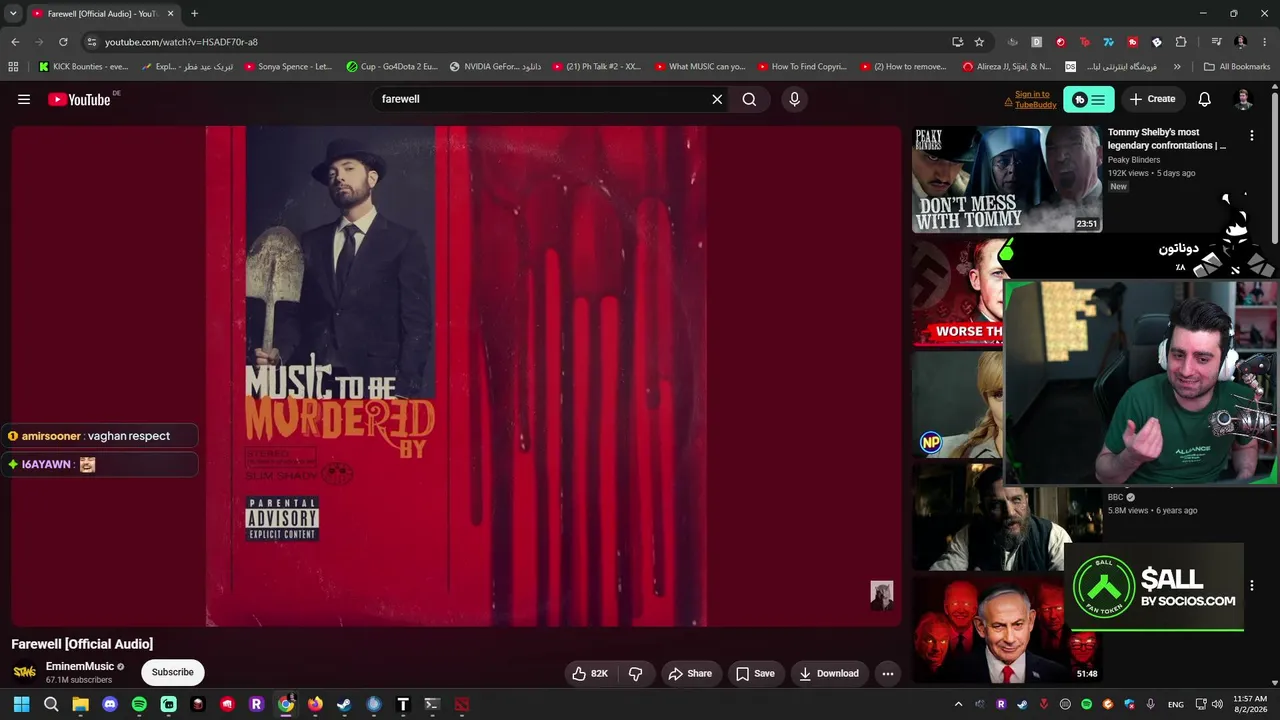The image size is (1280, 720).
Task: Clear the search box text
Action: [x=717, y=99]
